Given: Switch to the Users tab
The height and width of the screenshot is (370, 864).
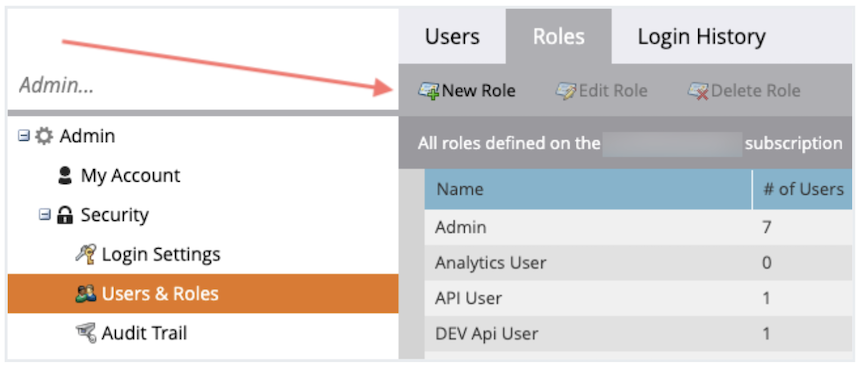Looking at the screenshot, I should tap(452, 36).
